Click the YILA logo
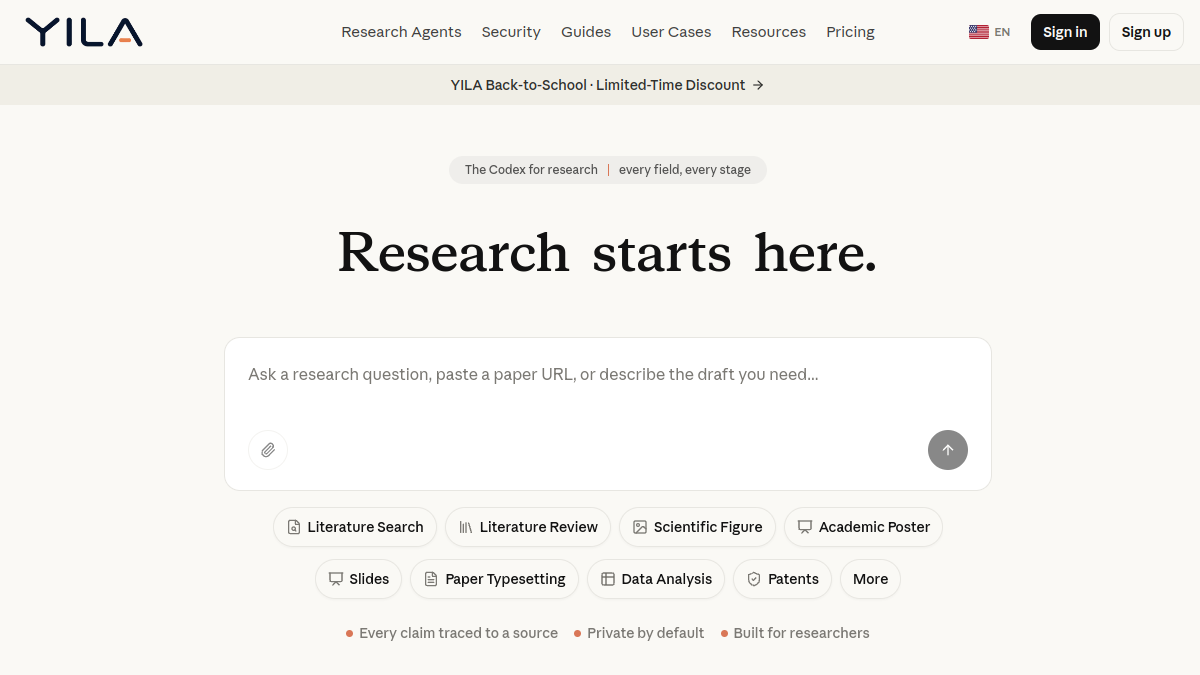Viewport: 1200px width, 675px height. point(84,32)
